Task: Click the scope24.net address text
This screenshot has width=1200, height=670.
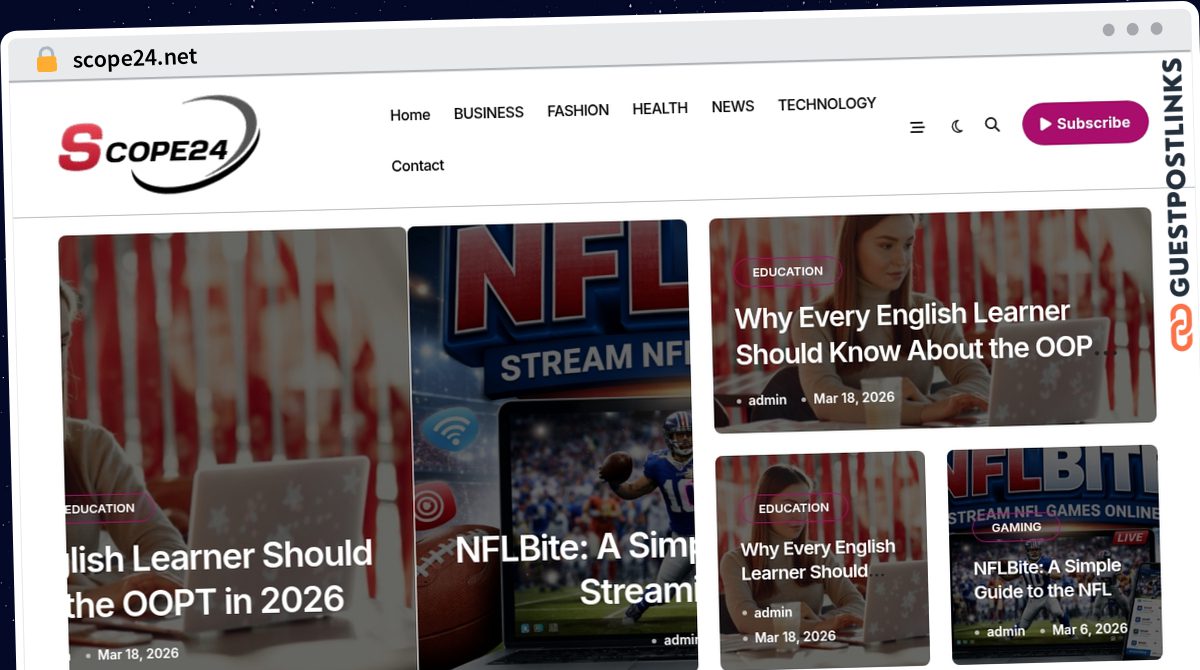Action: 135,58
